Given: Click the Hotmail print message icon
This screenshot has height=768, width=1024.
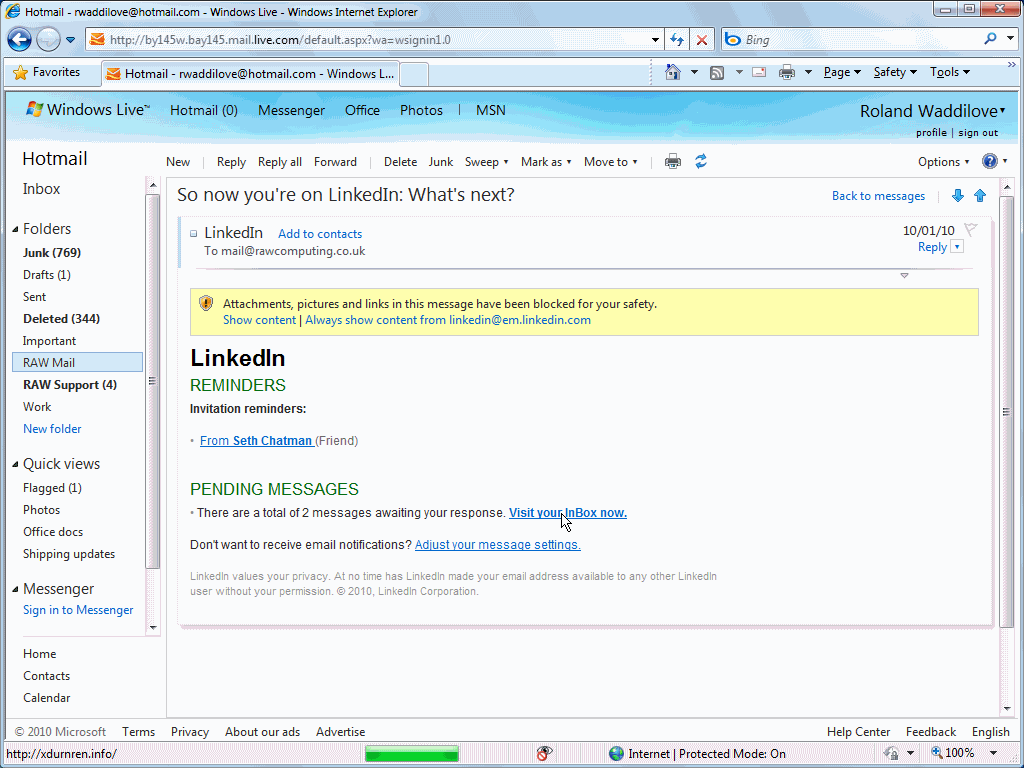Looking at the screenshot, I should [673, 162].
